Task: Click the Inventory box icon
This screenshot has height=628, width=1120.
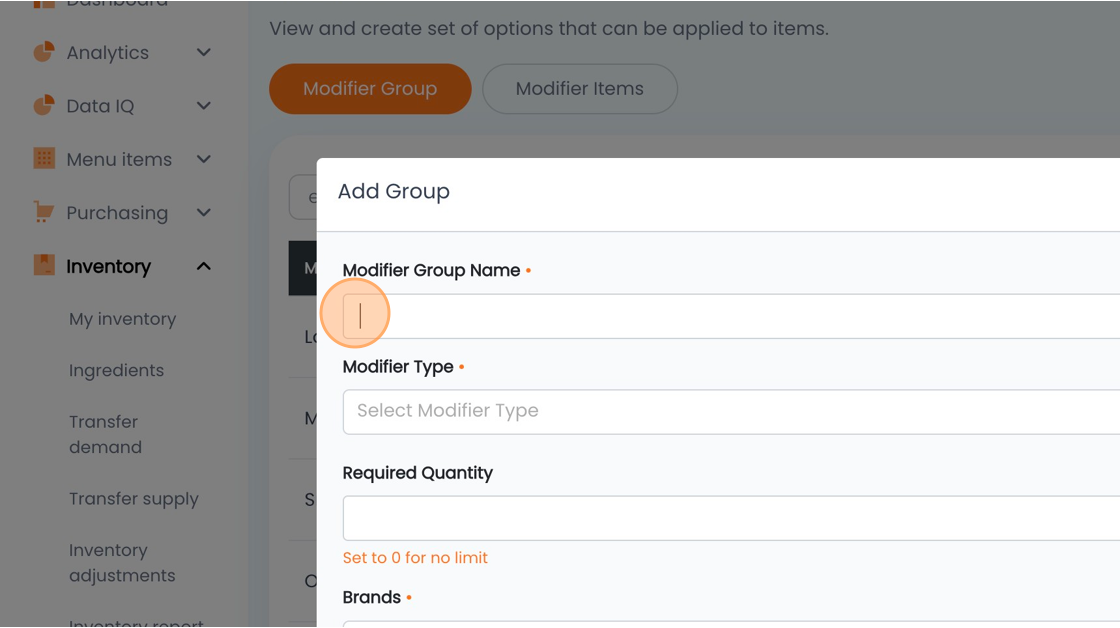Action: (44, 266)
